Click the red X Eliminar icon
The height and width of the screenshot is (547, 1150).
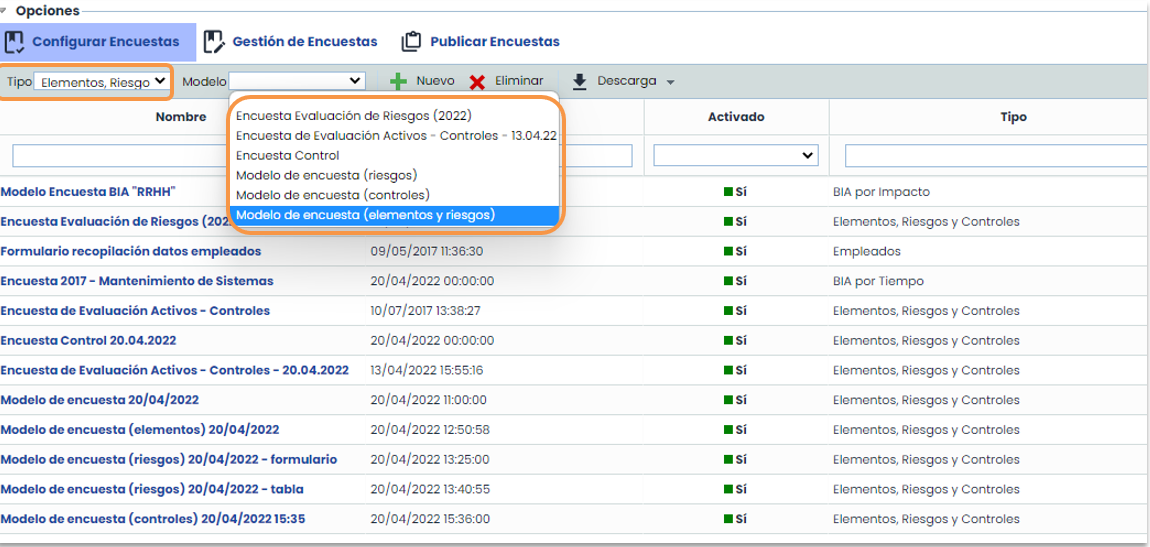tap(478, 82)
